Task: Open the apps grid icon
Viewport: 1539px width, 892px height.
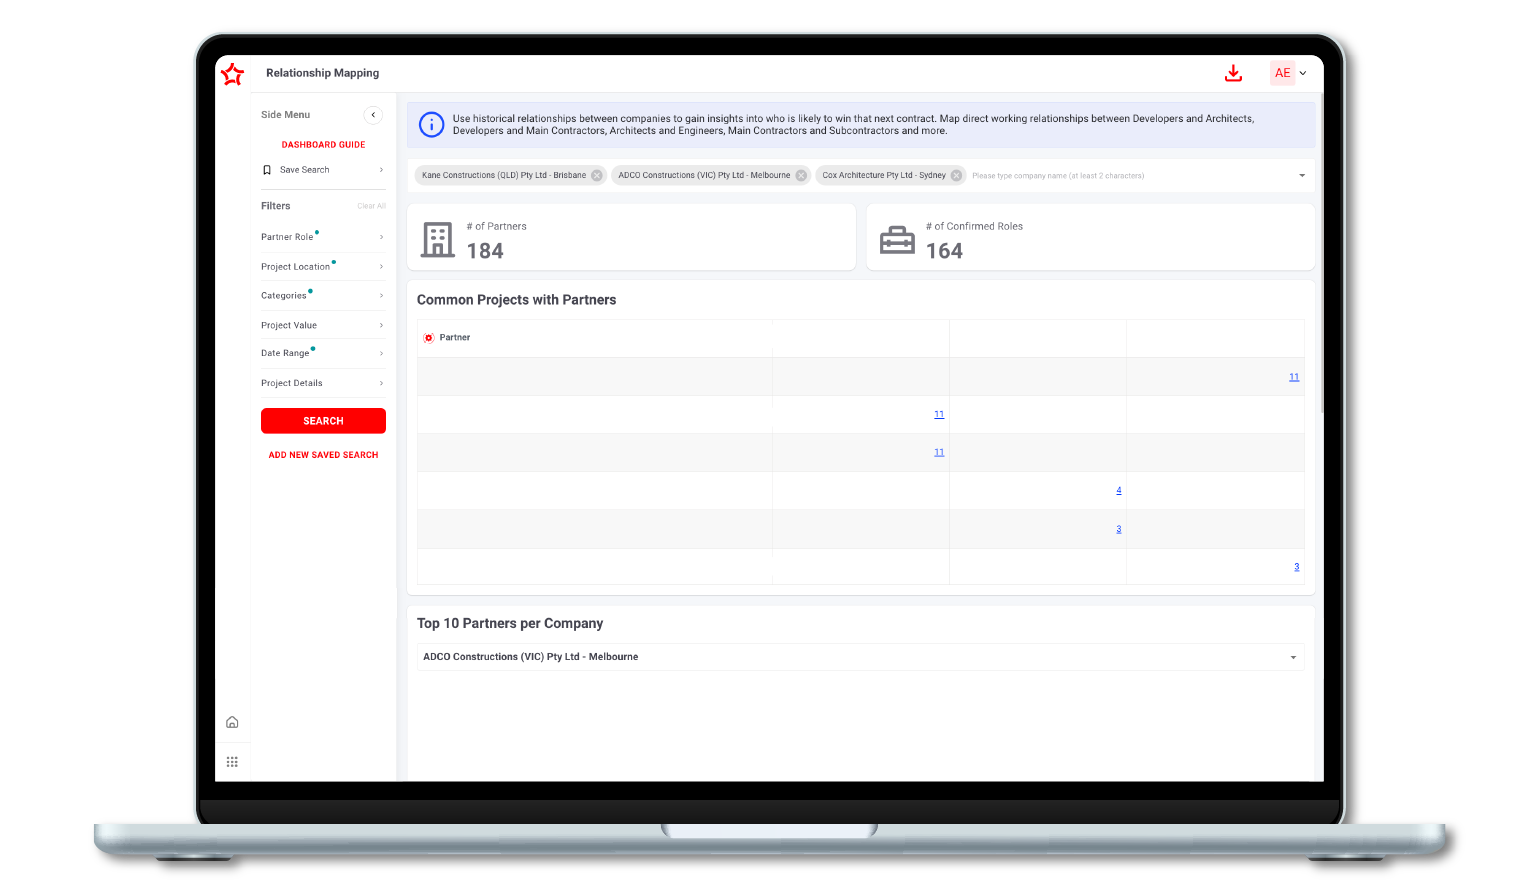Action: pos(232,762)
